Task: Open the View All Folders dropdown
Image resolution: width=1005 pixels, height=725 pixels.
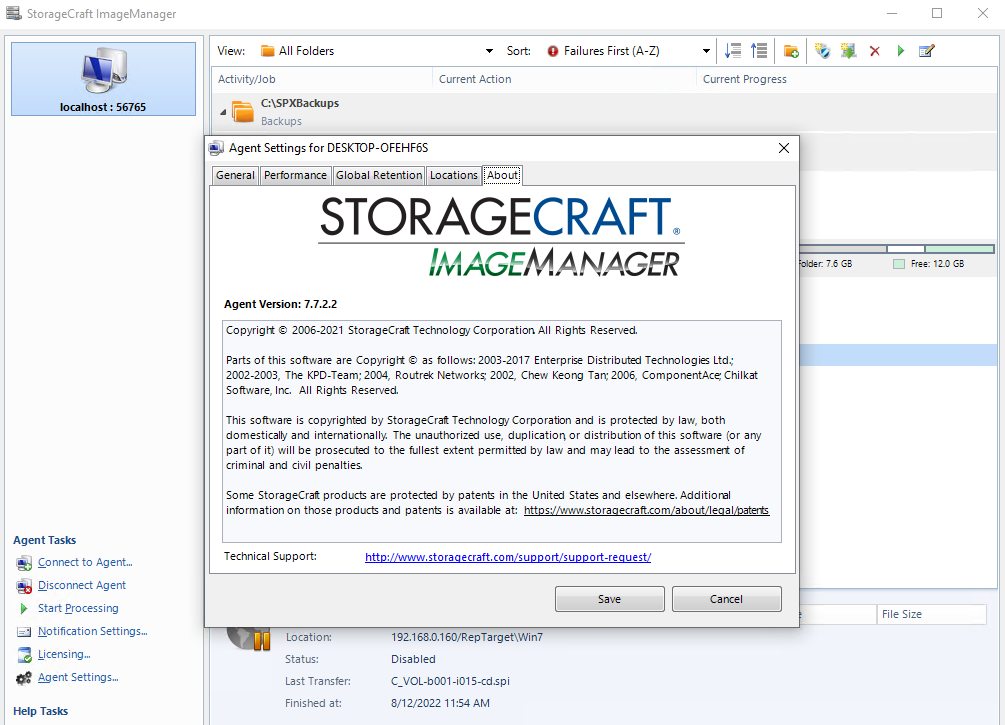Action: pyautogui.click(x=377, y=51)
